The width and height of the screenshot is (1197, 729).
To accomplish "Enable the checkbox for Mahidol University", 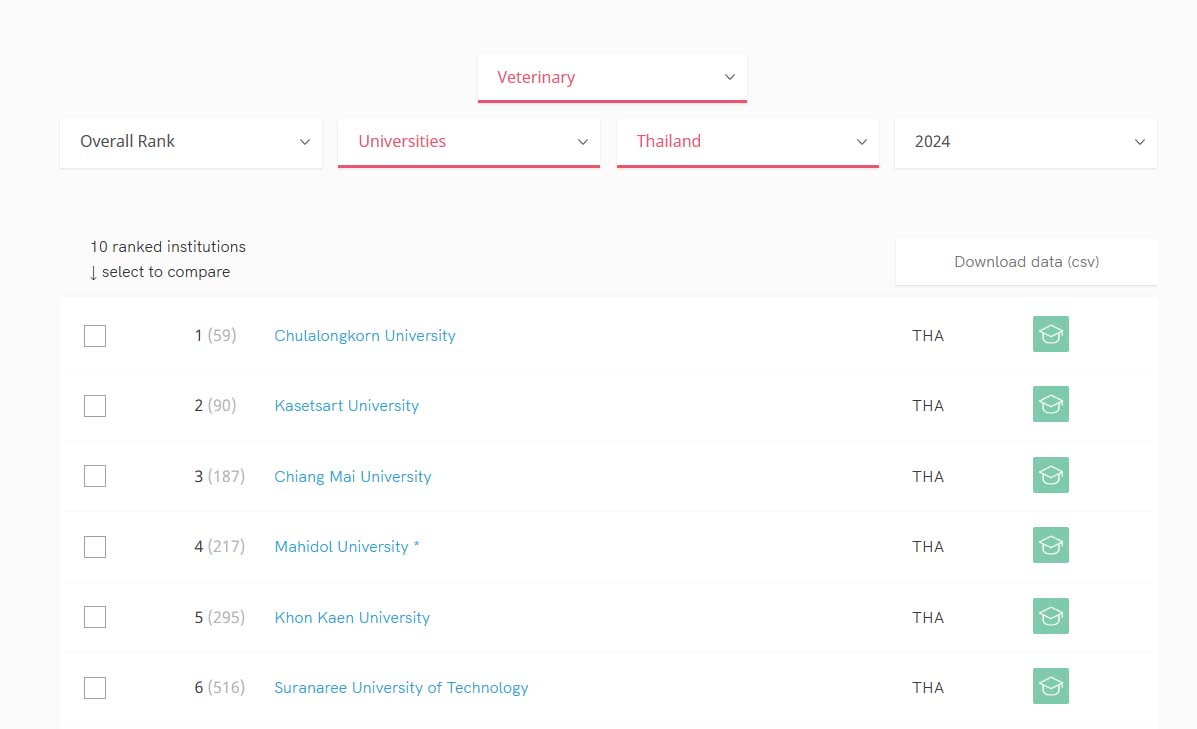I will (x=95, y=547).
